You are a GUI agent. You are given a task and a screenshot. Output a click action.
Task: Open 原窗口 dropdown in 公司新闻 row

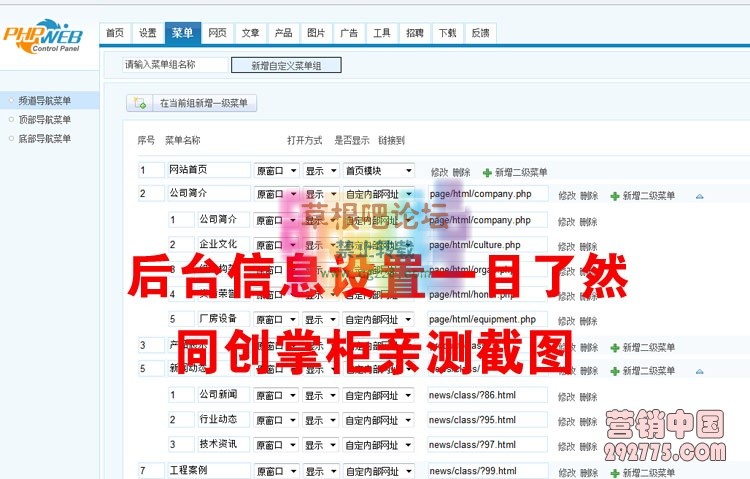[x=276, y=396]
